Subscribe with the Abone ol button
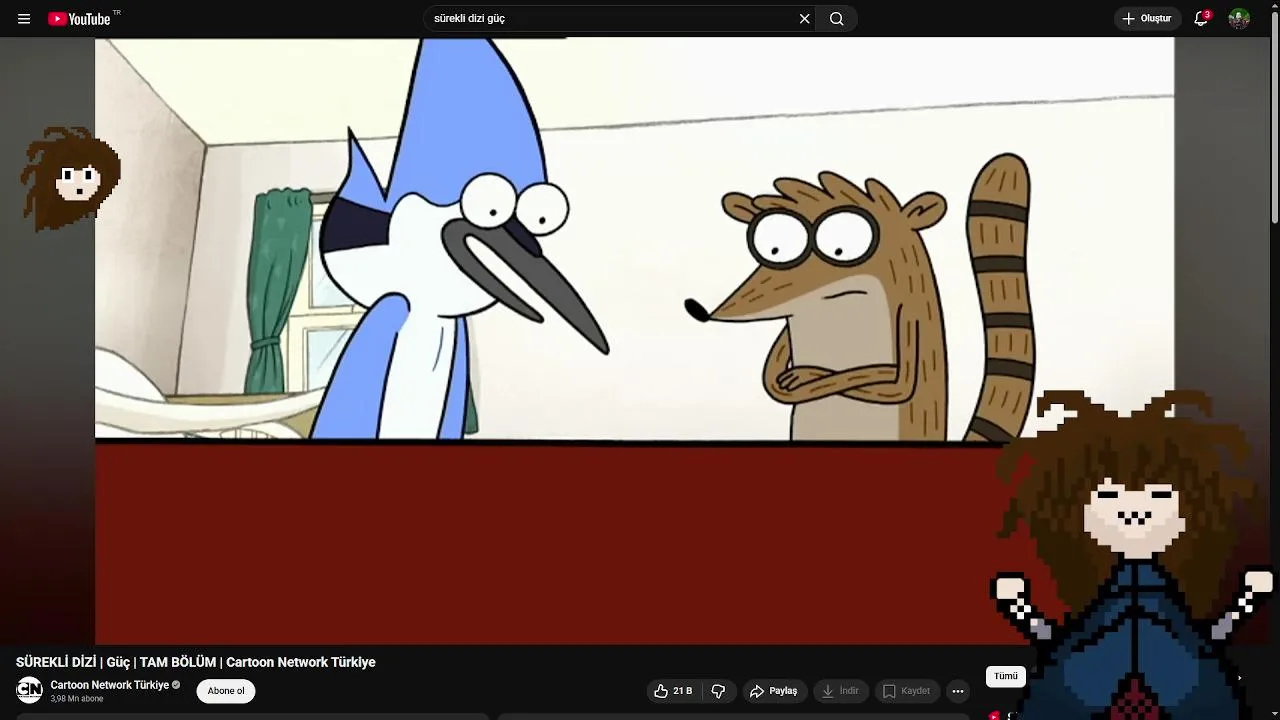 pos(226,691)
